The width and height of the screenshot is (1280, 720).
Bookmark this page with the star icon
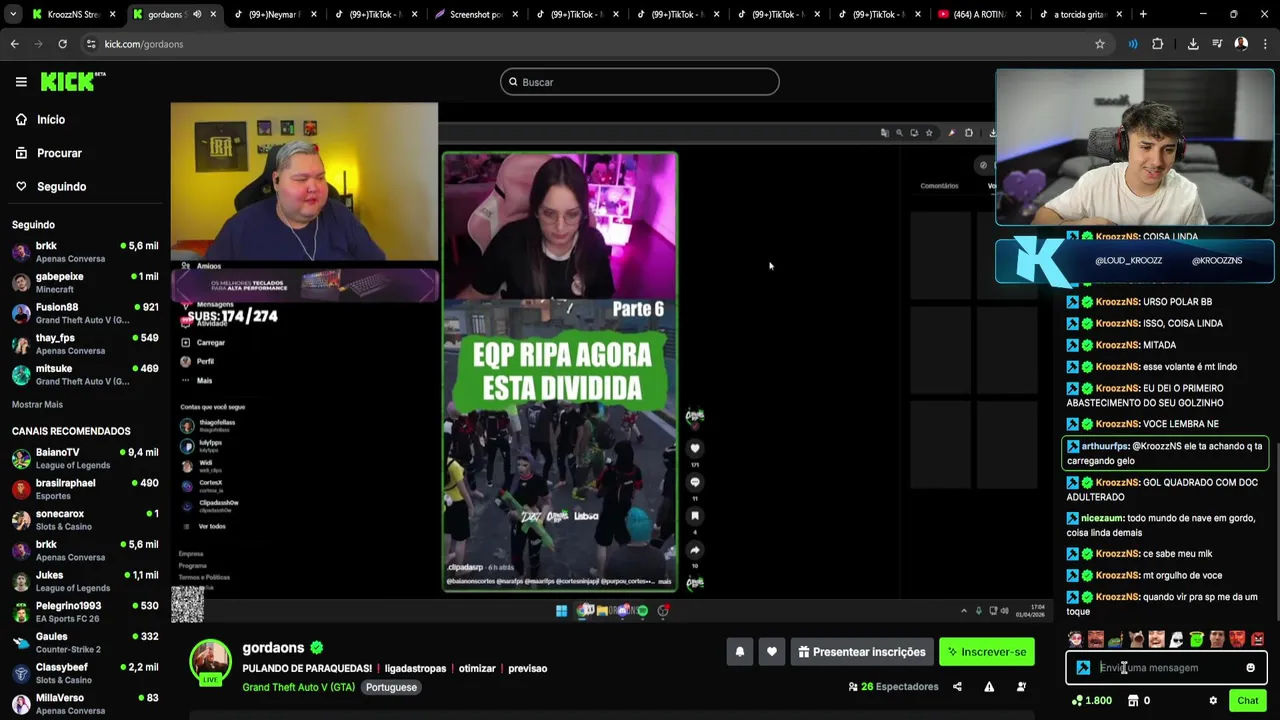1100,44
